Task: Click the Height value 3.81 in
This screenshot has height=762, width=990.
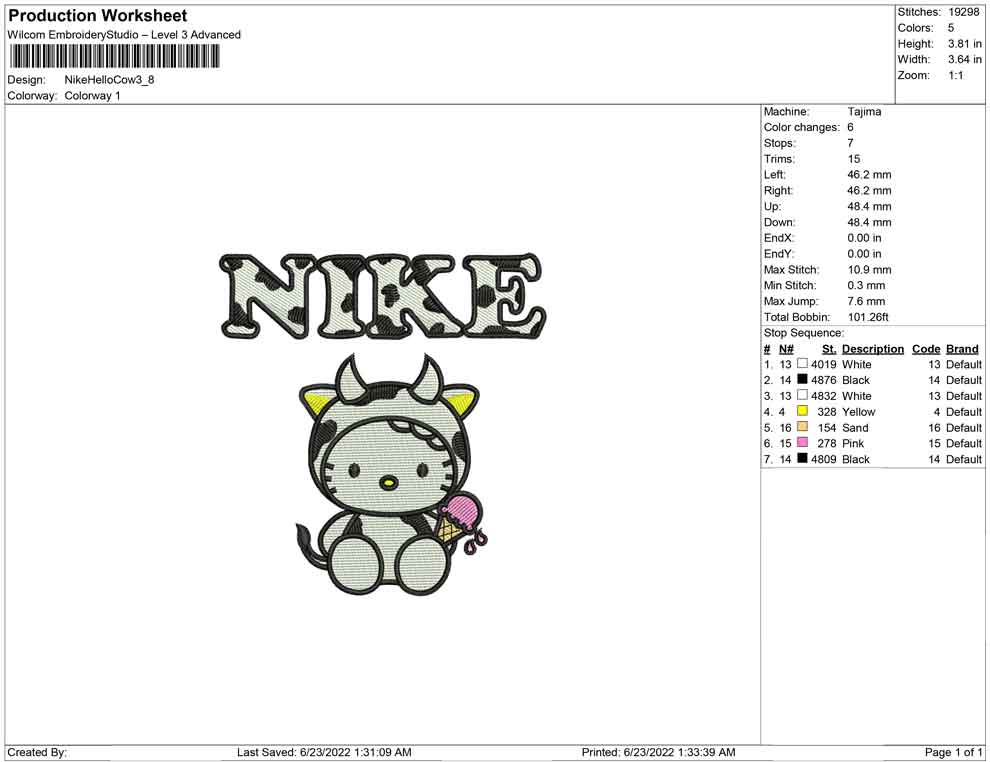Action: pyautogui.click(x=964, y=44)
